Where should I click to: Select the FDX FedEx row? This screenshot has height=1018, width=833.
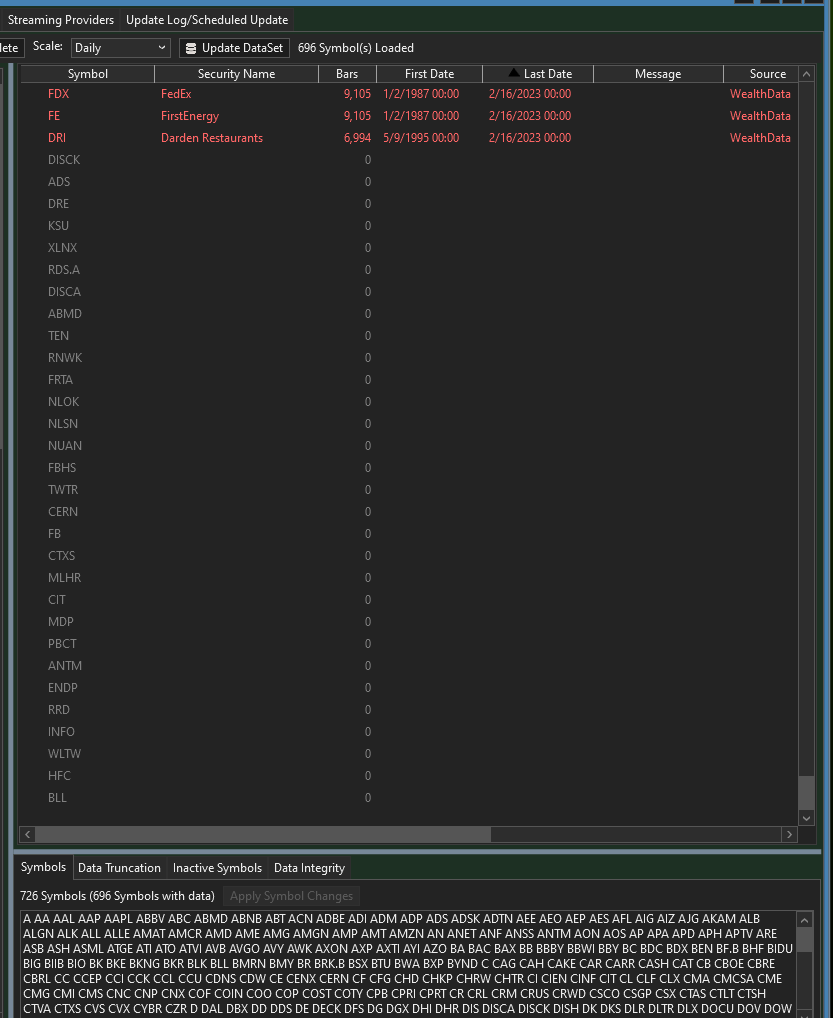(x=200, y=94)
